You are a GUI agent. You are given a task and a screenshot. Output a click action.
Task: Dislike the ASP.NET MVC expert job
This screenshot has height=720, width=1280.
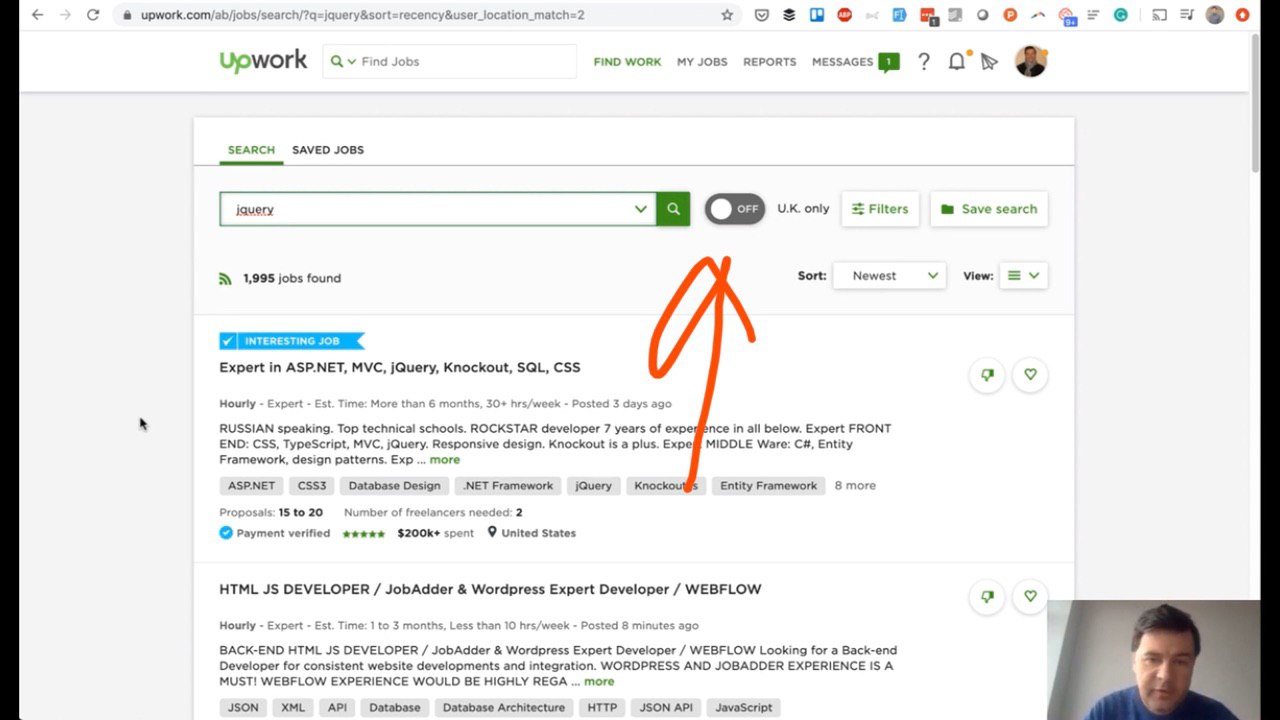click(x=987, y=374)
